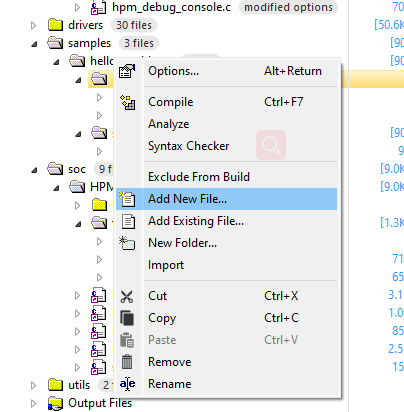
Task: Click the Add New File icon
Action: (127, 199)
